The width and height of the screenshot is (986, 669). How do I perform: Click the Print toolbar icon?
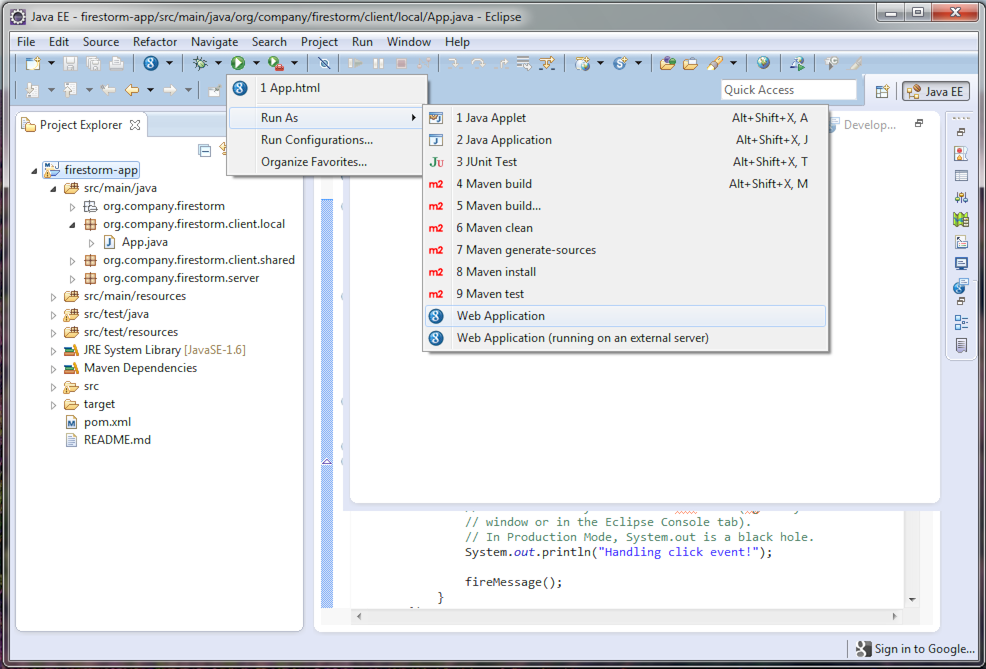[116, 63]
